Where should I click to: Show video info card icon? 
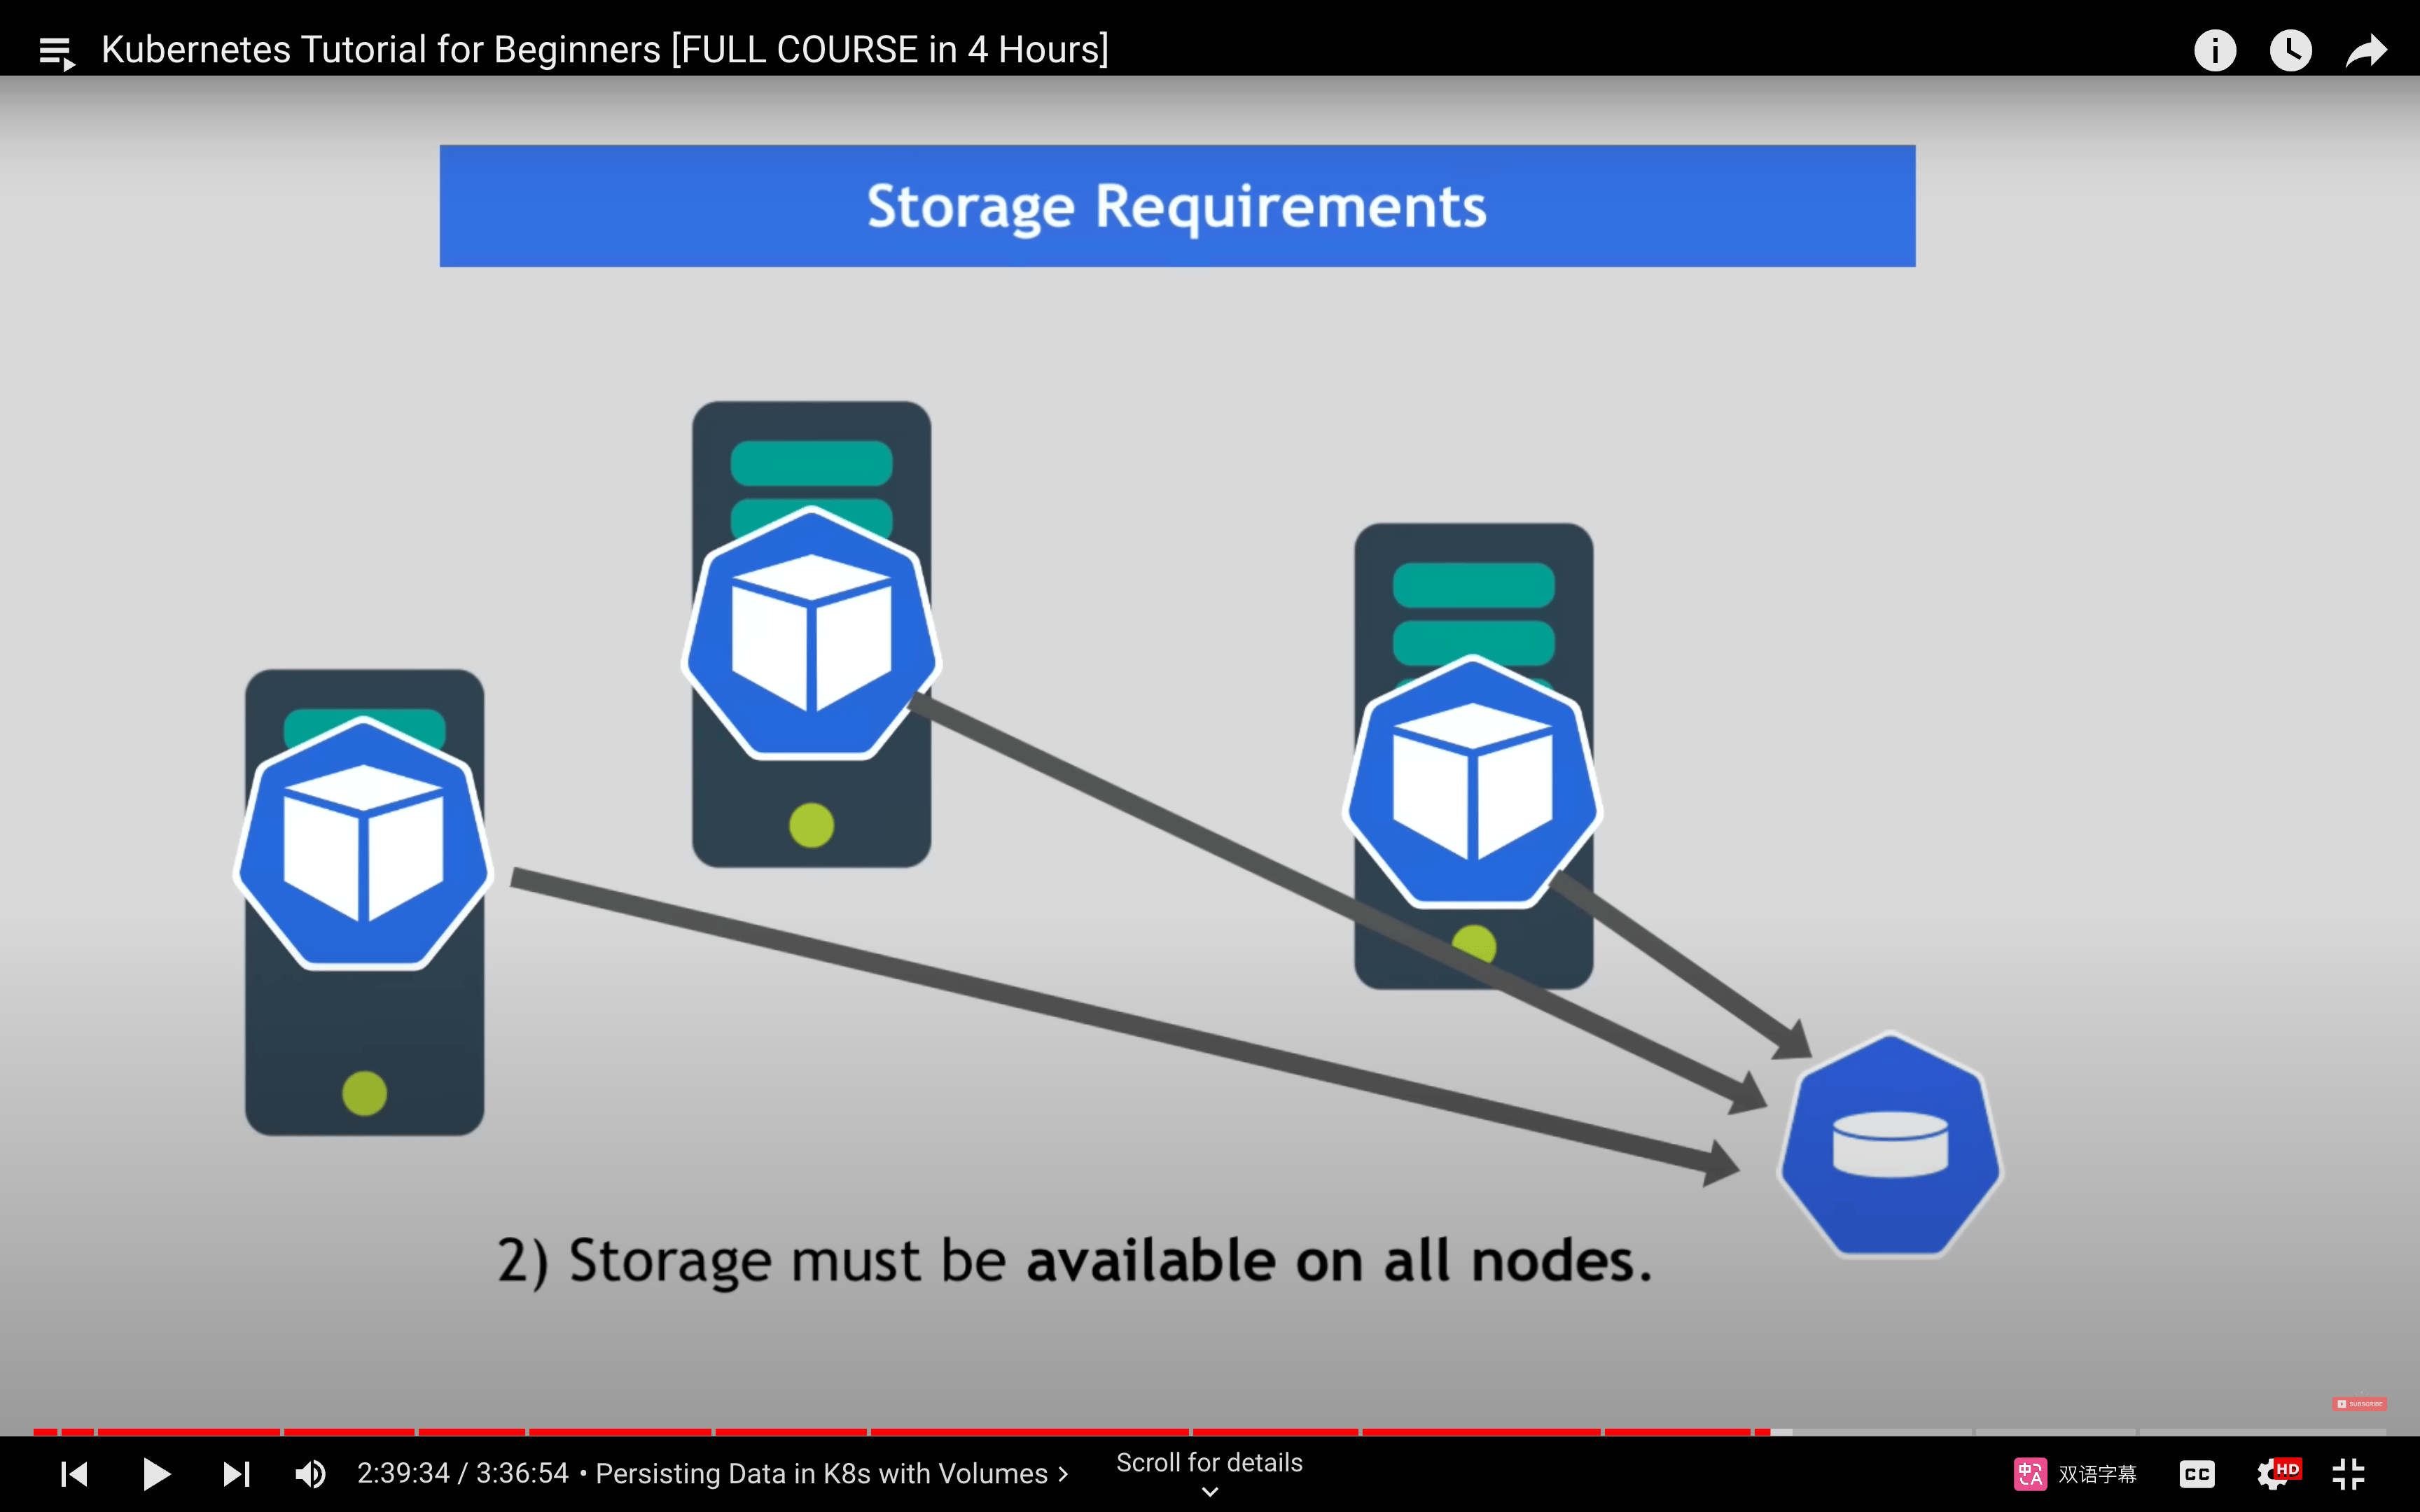[x=2215, y=50]
